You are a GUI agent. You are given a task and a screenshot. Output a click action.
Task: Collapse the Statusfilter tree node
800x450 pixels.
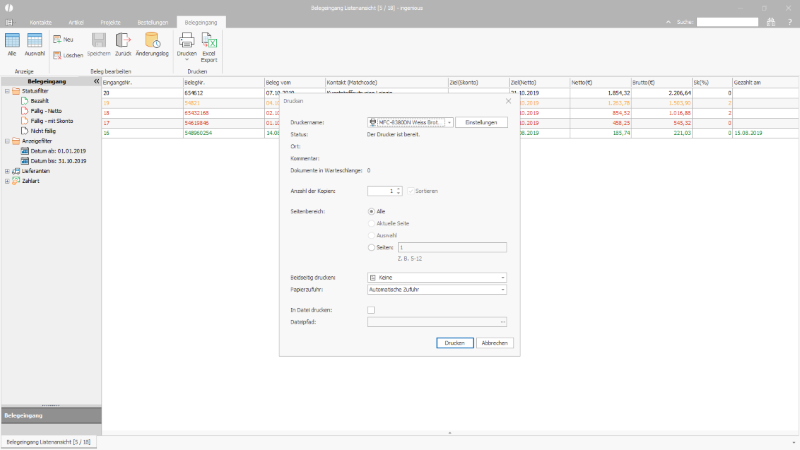coord(7,91)
